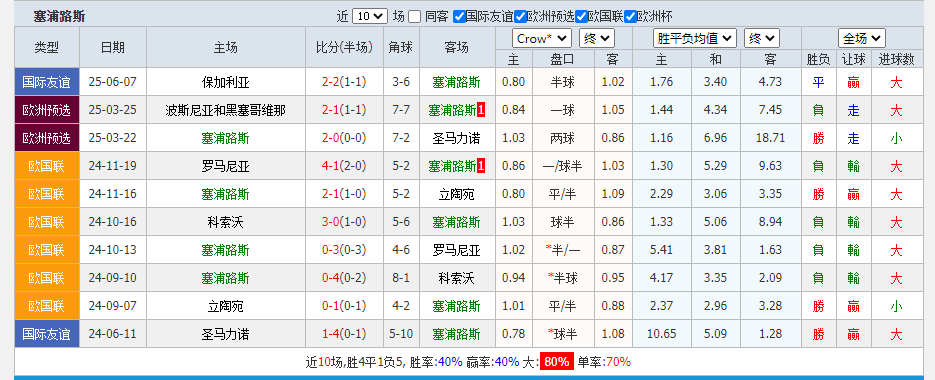This screenshot has width=935, height=380.
Task: Click home team 科索沃 on 24-10-16
Action: [x=225, y=223]
